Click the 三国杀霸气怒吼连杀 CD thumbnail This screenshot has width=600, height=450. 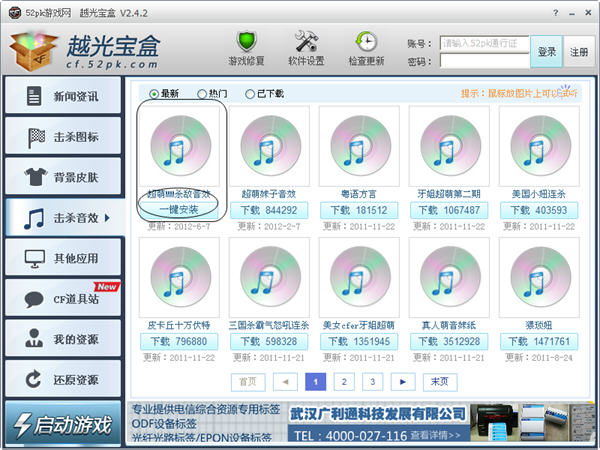coord(269,277)
